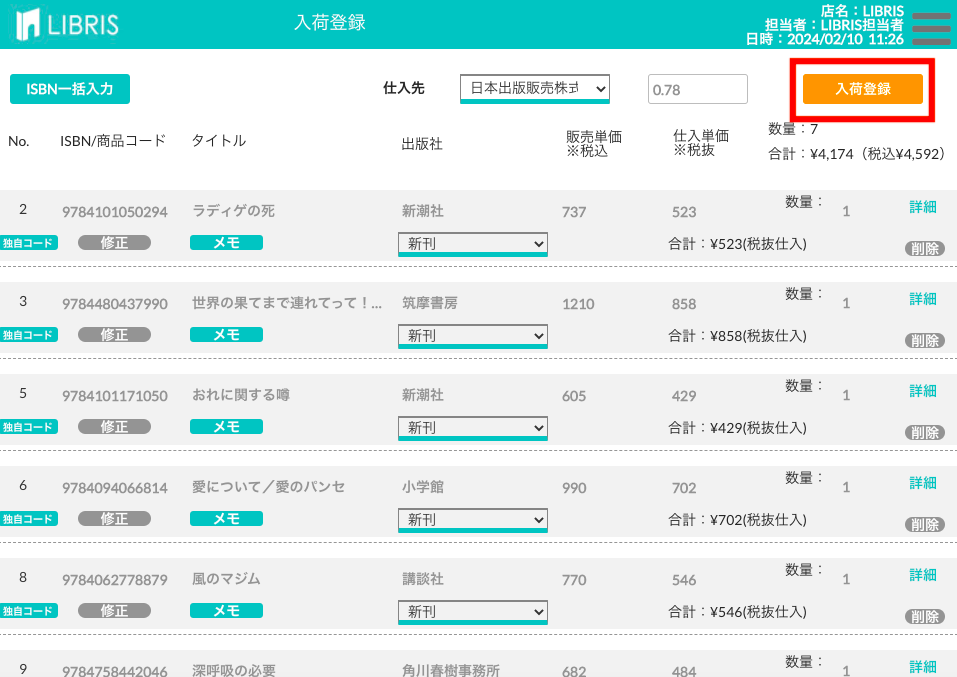This screenshot has width=957, height=677.
Task: Delete the ラディゲの死 row
Action: click(x=925, y=248)
